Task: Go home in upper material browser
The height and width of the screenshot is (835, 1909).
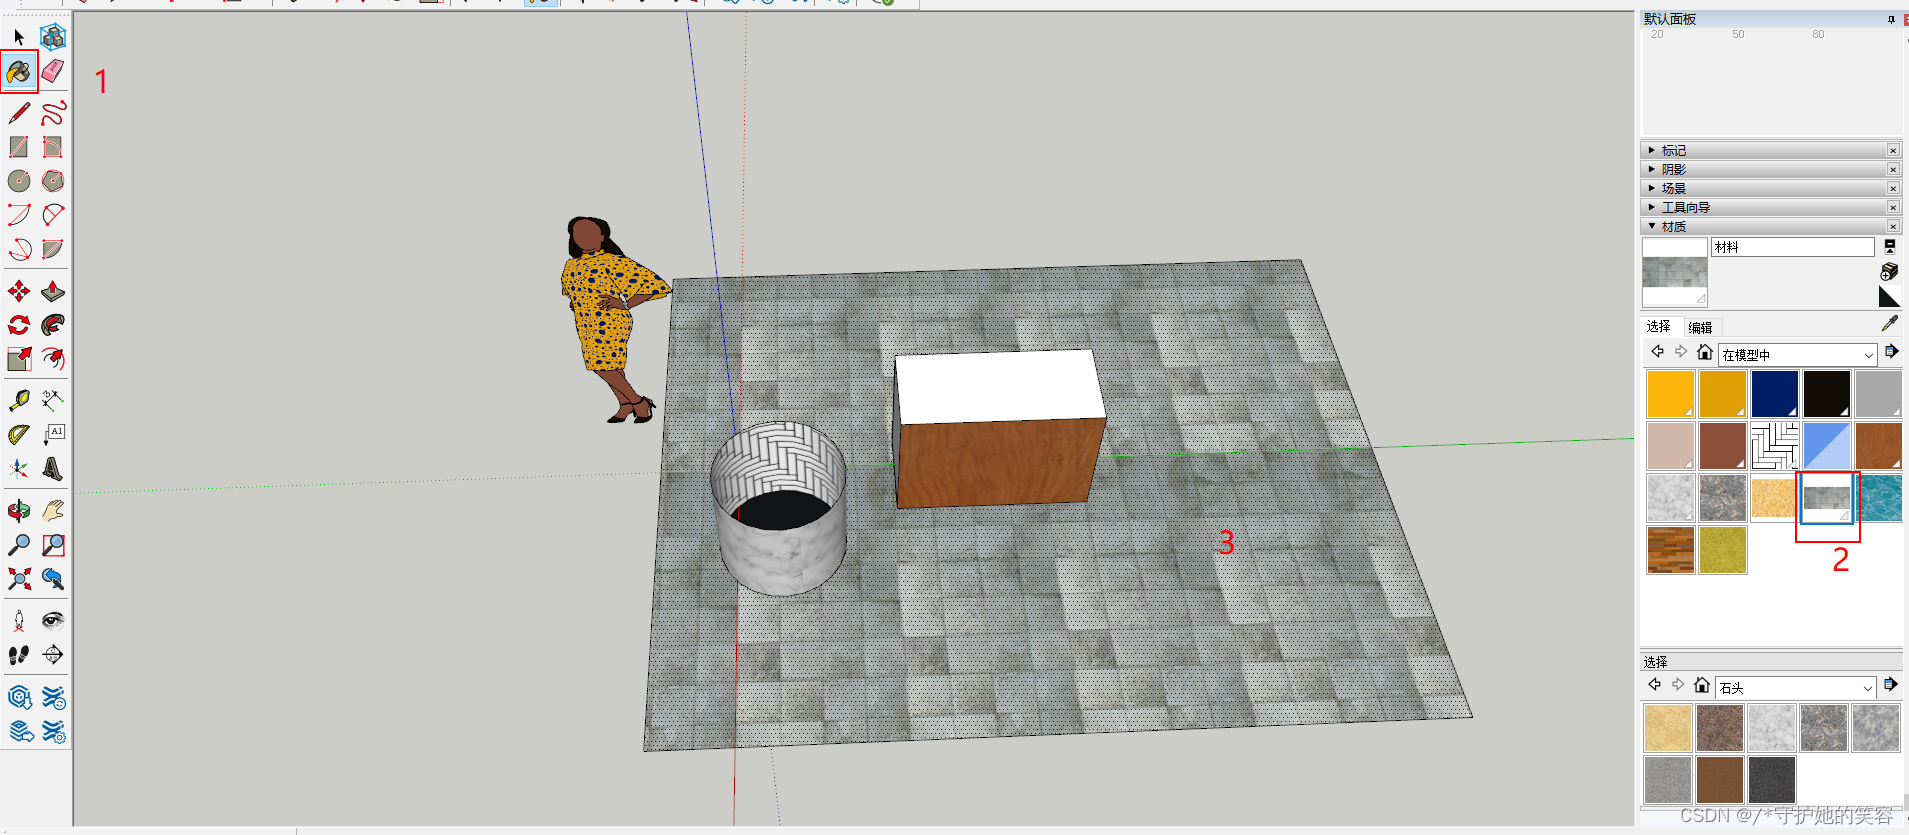Action: [1705, 352]
